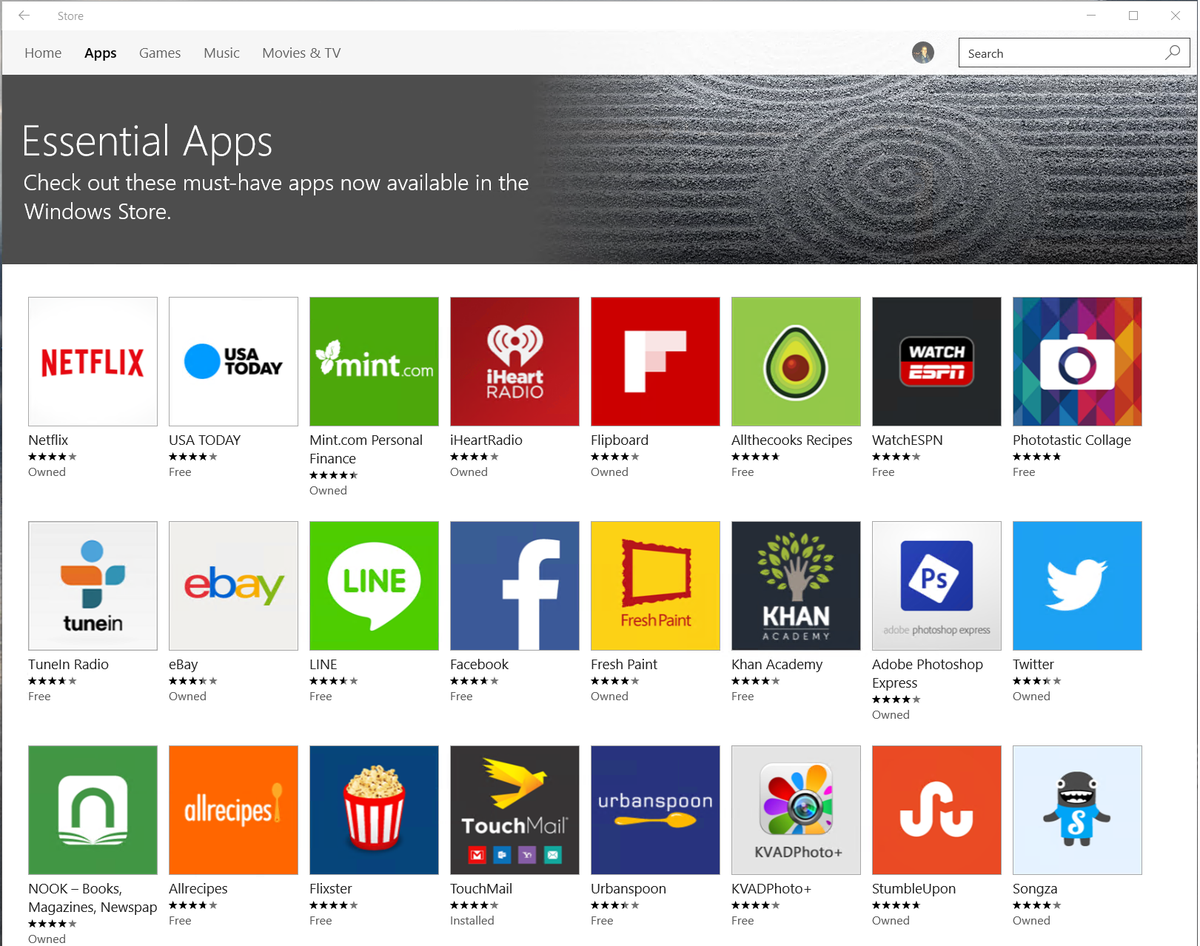Screen dimensions: 1200x946
Task: Open the Flixster popcorn icon
Action: point(374,810)
